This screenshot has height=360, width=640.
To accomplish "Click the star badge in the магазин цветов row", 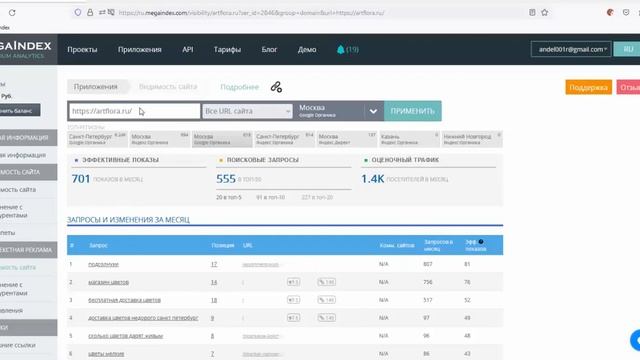I will (x=293, y=282).
